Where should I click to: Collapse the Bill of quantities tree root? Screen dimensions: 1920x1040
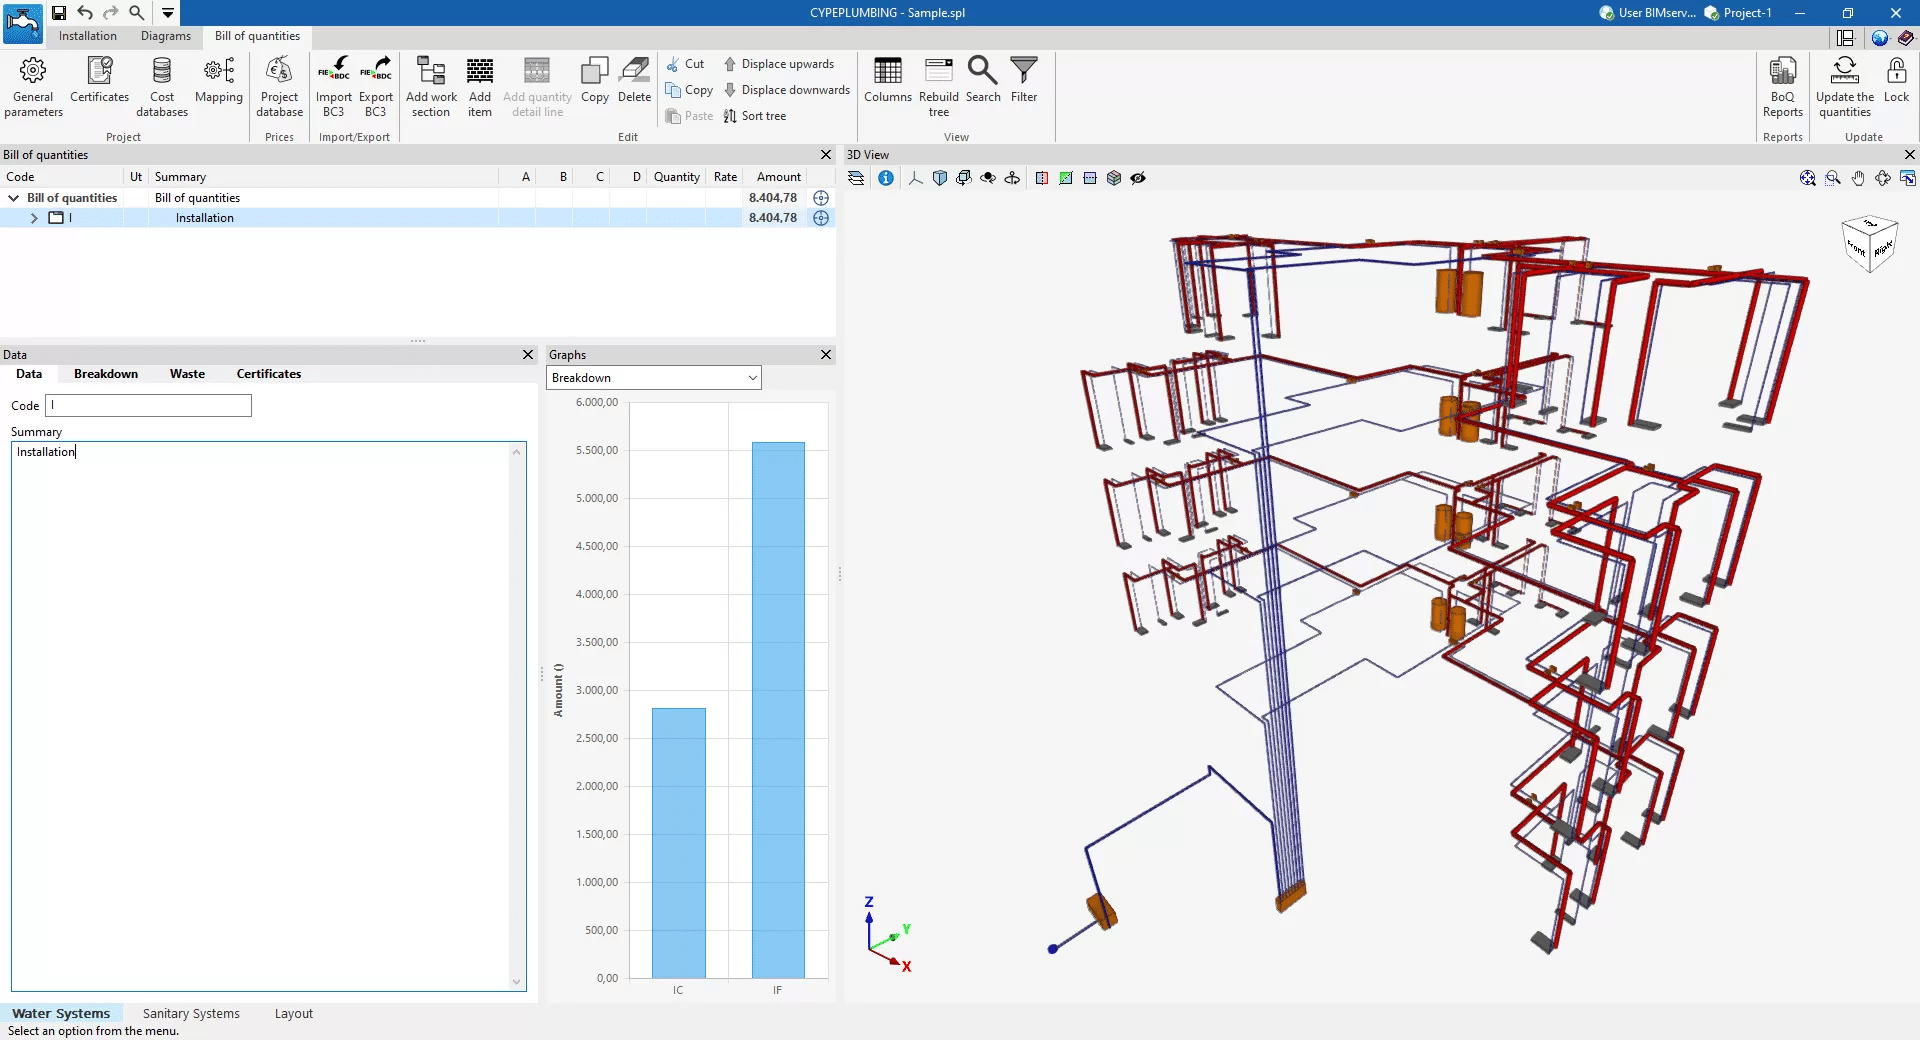pyautogui.click(x=14, y=198)
